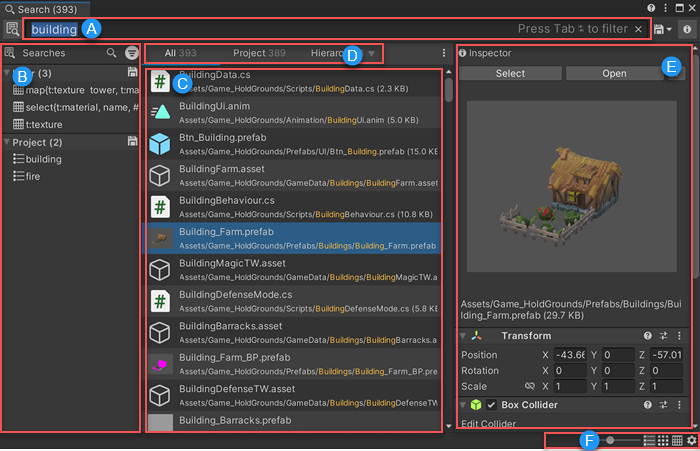Viewport: 700px width, 451px height.
Task: Collapse the Project saved searches group
Action: (8, 142)
